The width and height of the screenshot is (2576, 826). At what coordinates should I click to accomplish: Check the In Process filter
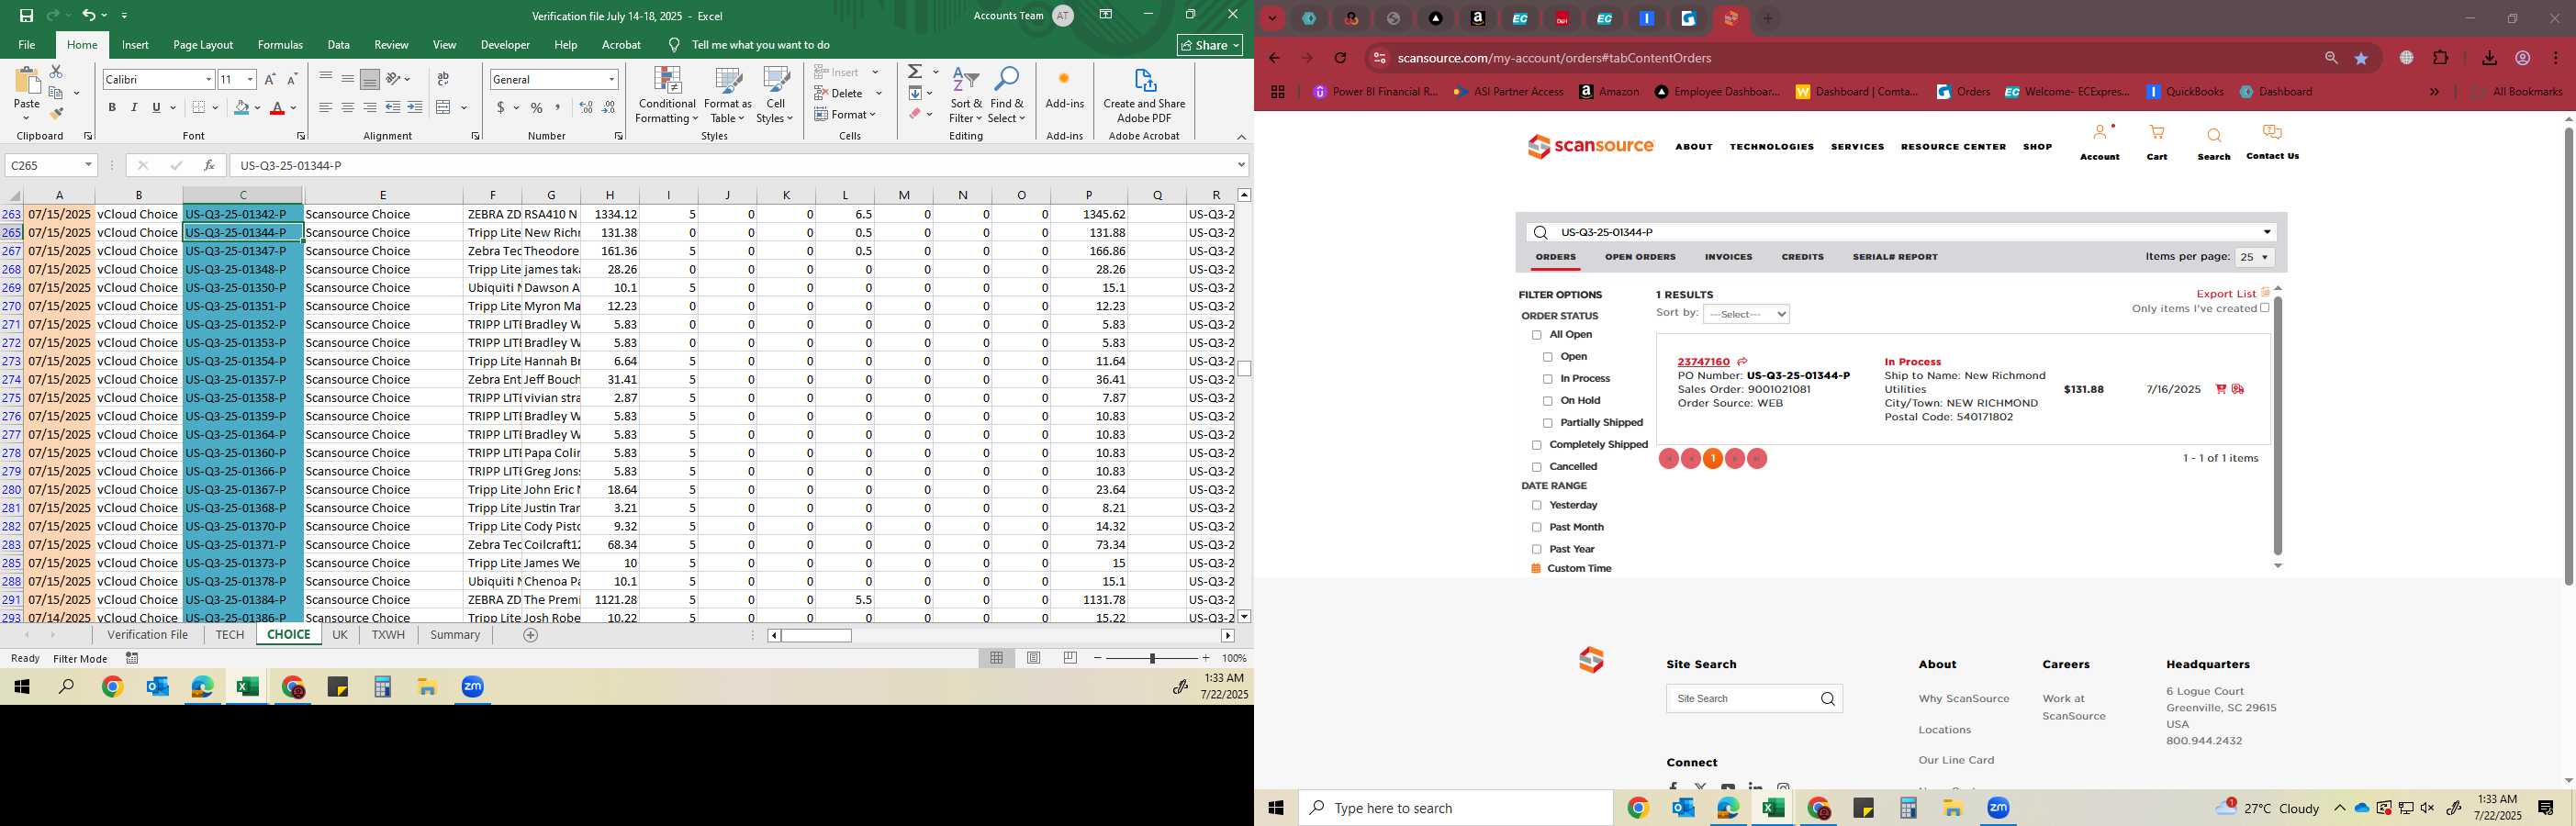[x=1548, y=379]
